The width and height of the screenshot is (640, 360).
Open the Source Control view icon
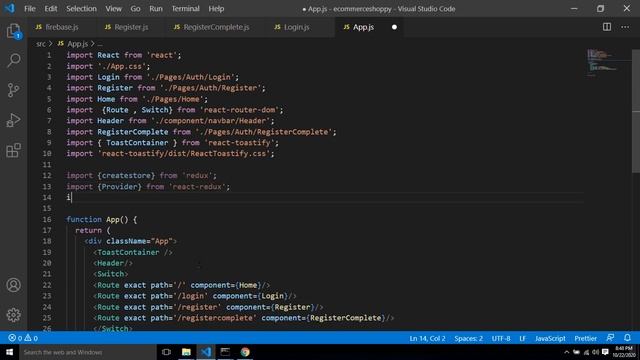point(13,90)
